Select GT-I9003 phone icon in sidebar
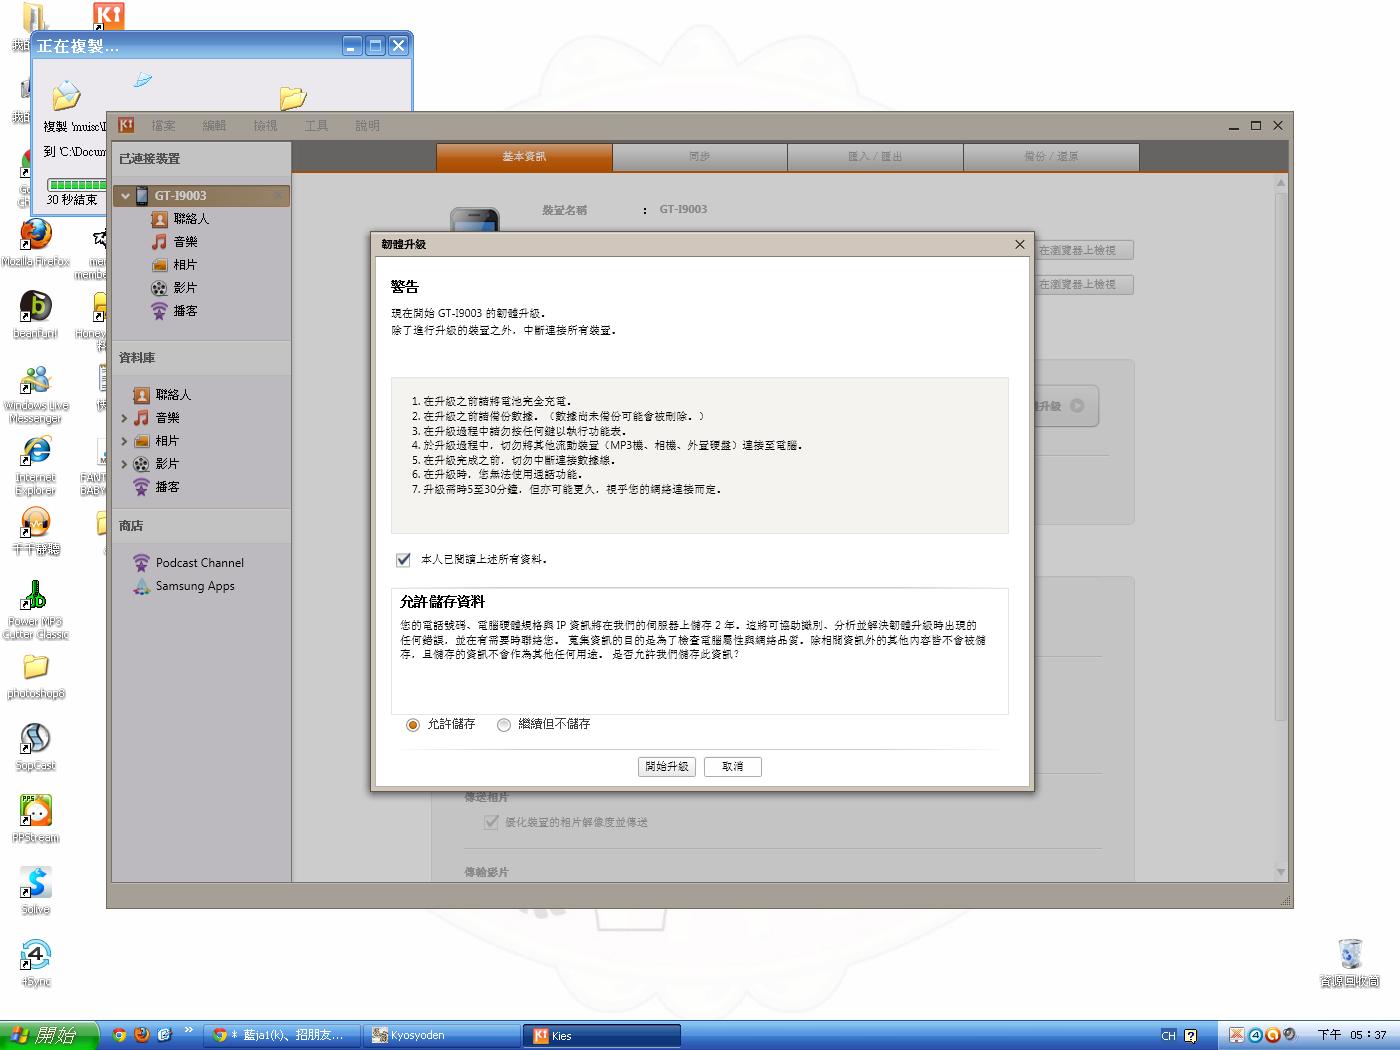Screen dimensions: 1400x1050 (x=142, y=196)
